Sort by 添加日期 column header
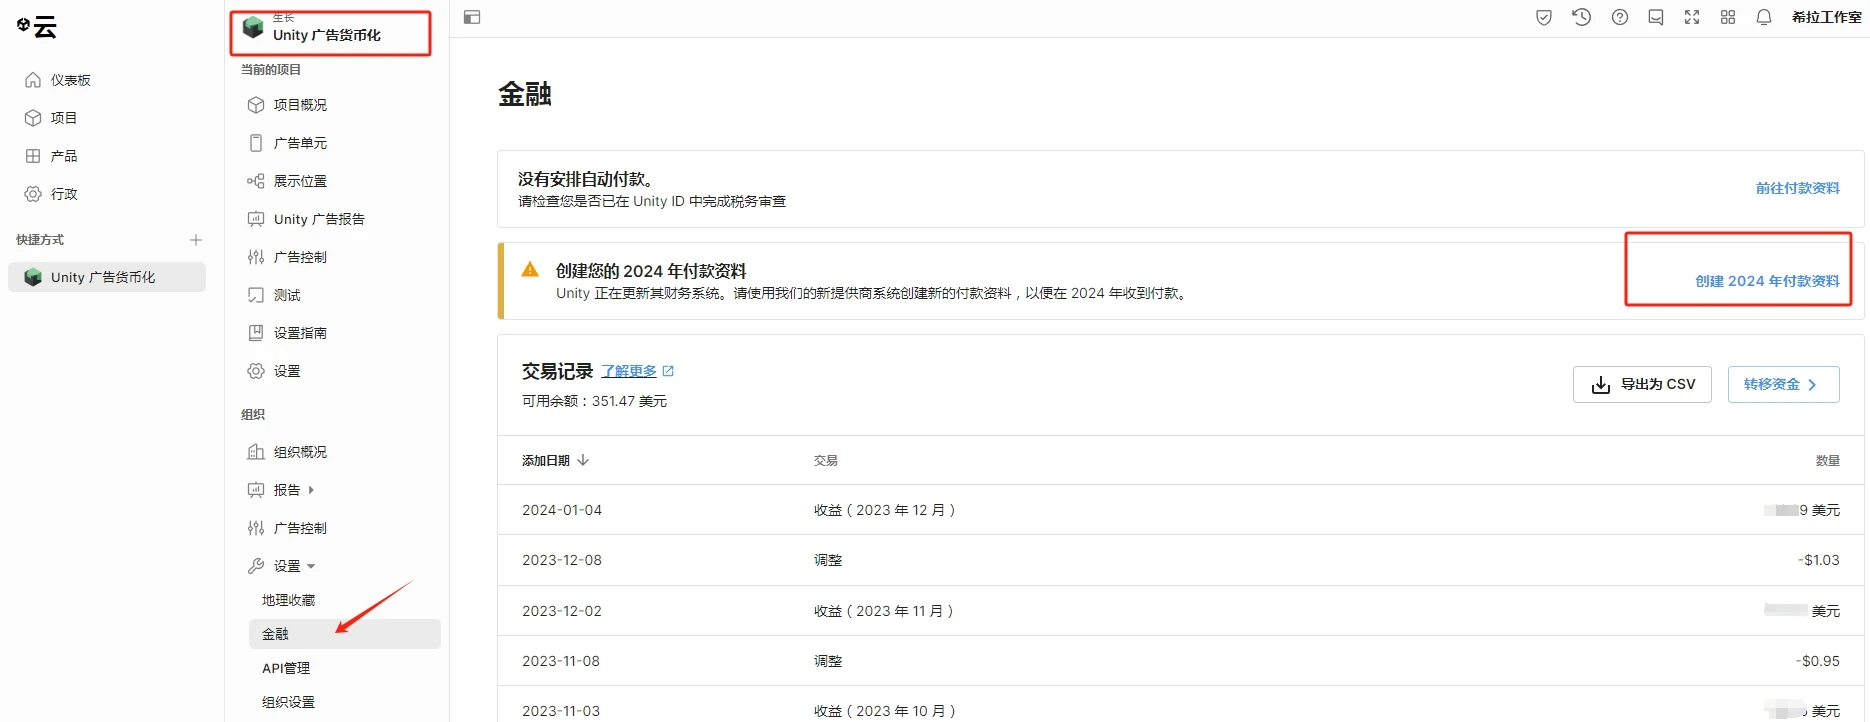Viewport: 1870px width, 722px height. 555,460
